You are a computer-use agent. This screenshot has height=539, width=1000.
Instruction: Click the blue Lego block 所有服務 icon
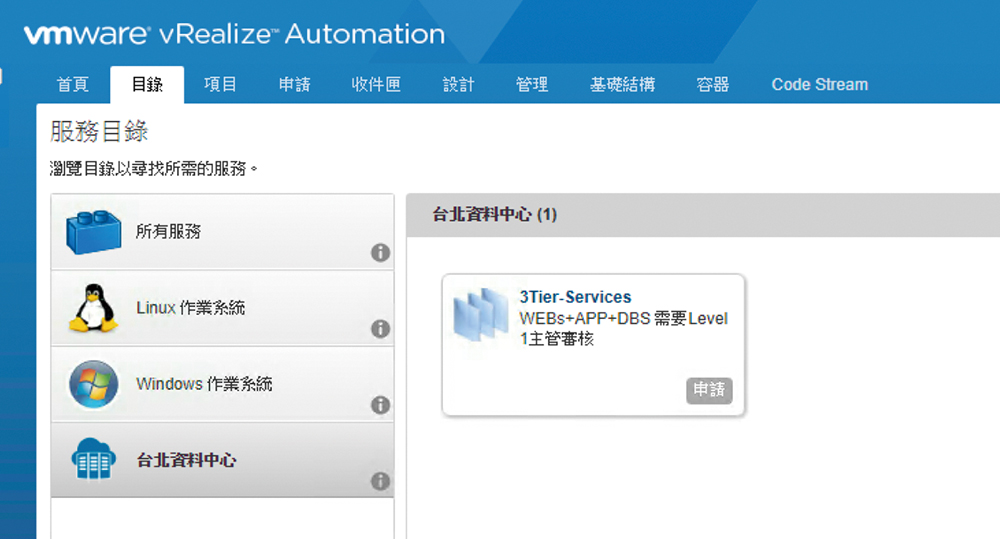(x=93, y=232)
